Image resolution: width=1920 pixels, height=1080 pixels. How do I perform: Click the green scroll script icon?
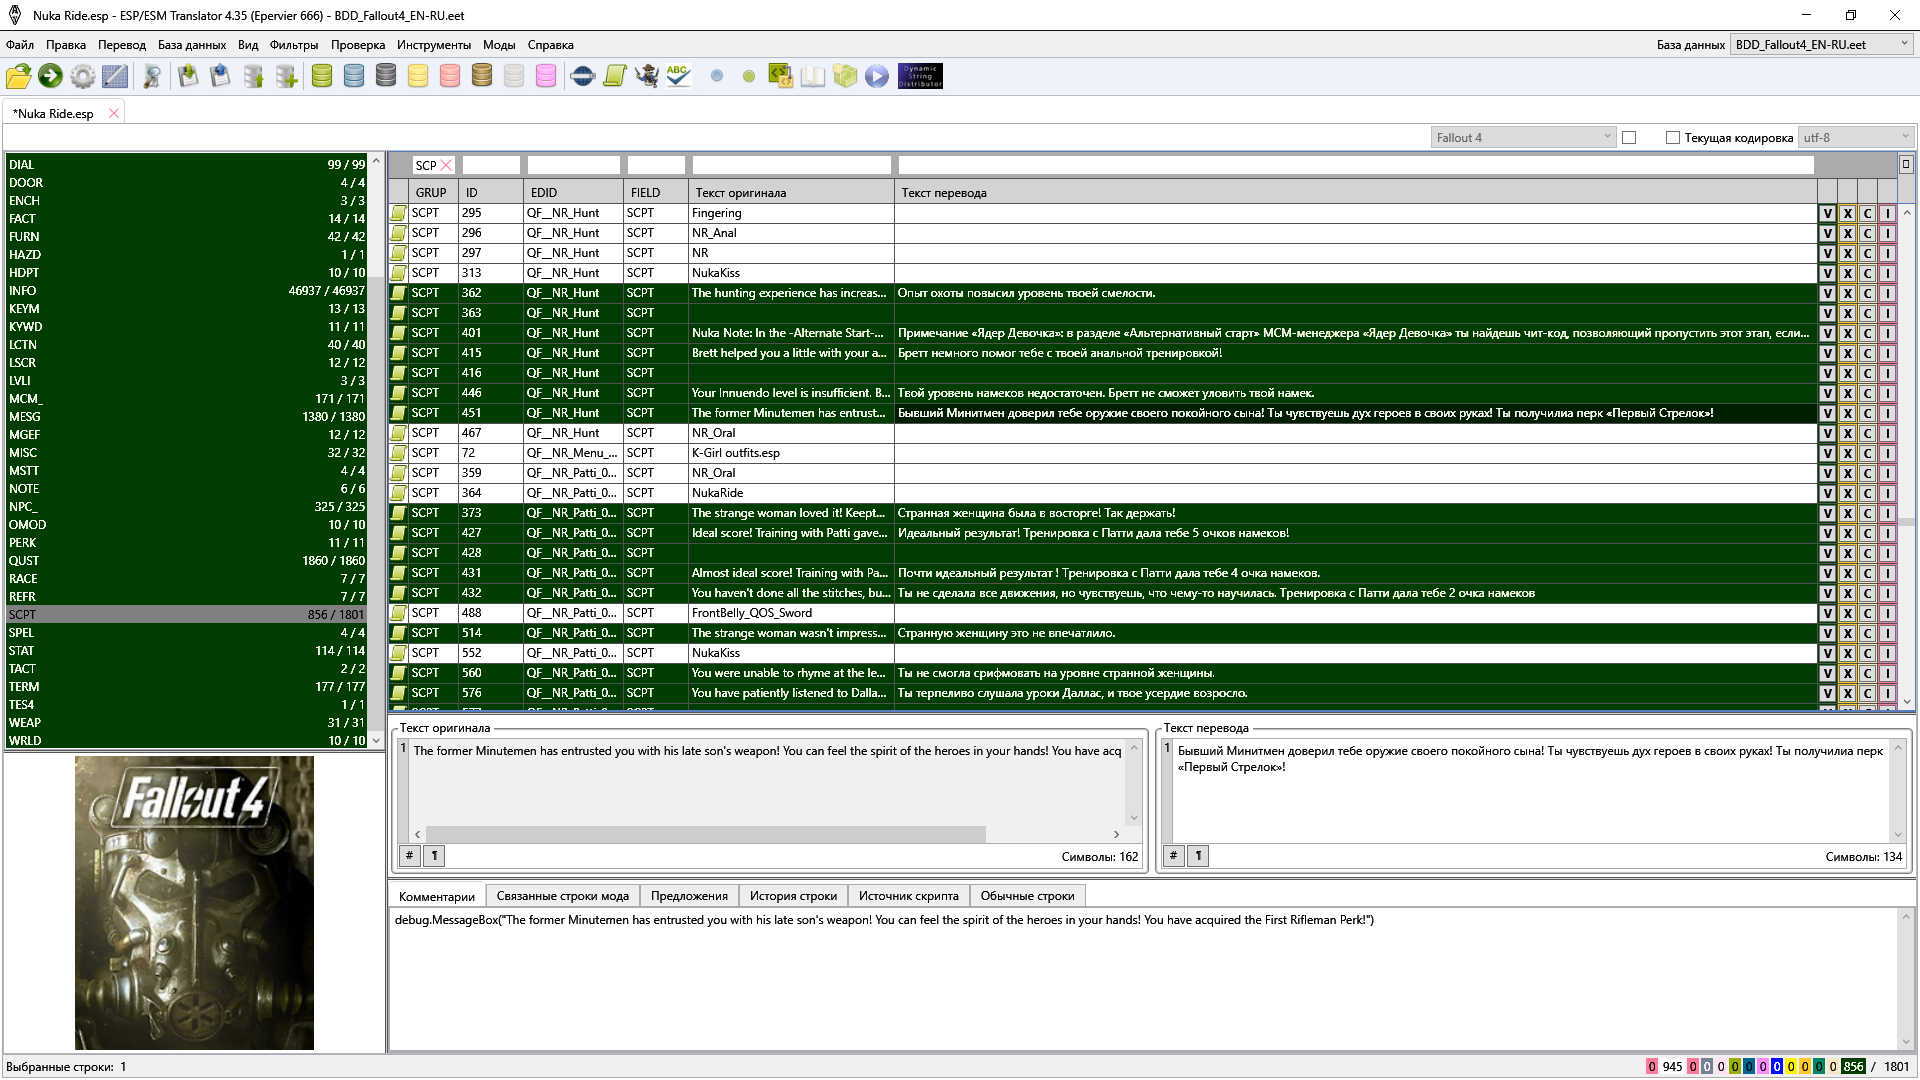pos(615,76)
